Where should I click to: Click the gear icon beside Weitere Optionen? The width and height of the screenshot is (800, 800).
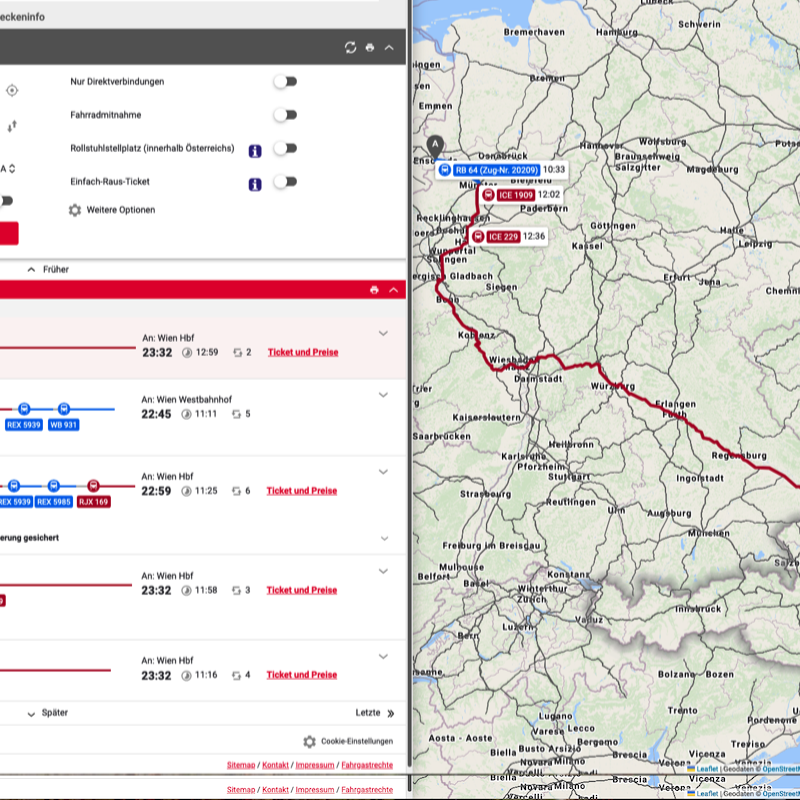coord(75,210)
